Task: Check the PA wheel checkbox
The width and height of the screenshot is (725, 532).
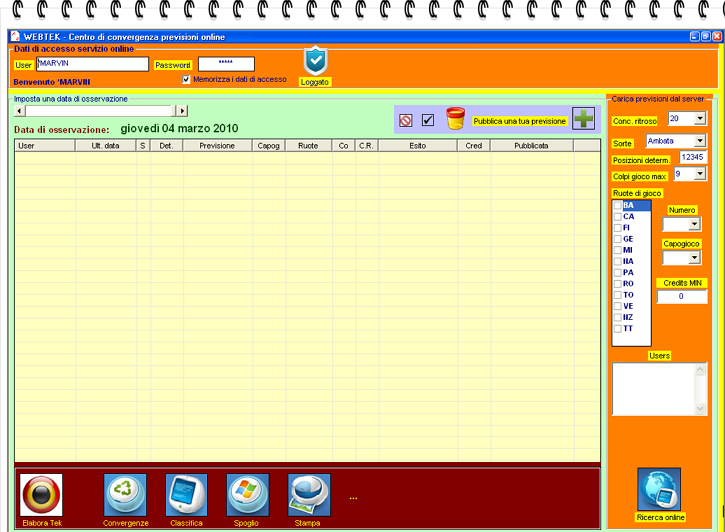Action: click(x=618, y=272)
